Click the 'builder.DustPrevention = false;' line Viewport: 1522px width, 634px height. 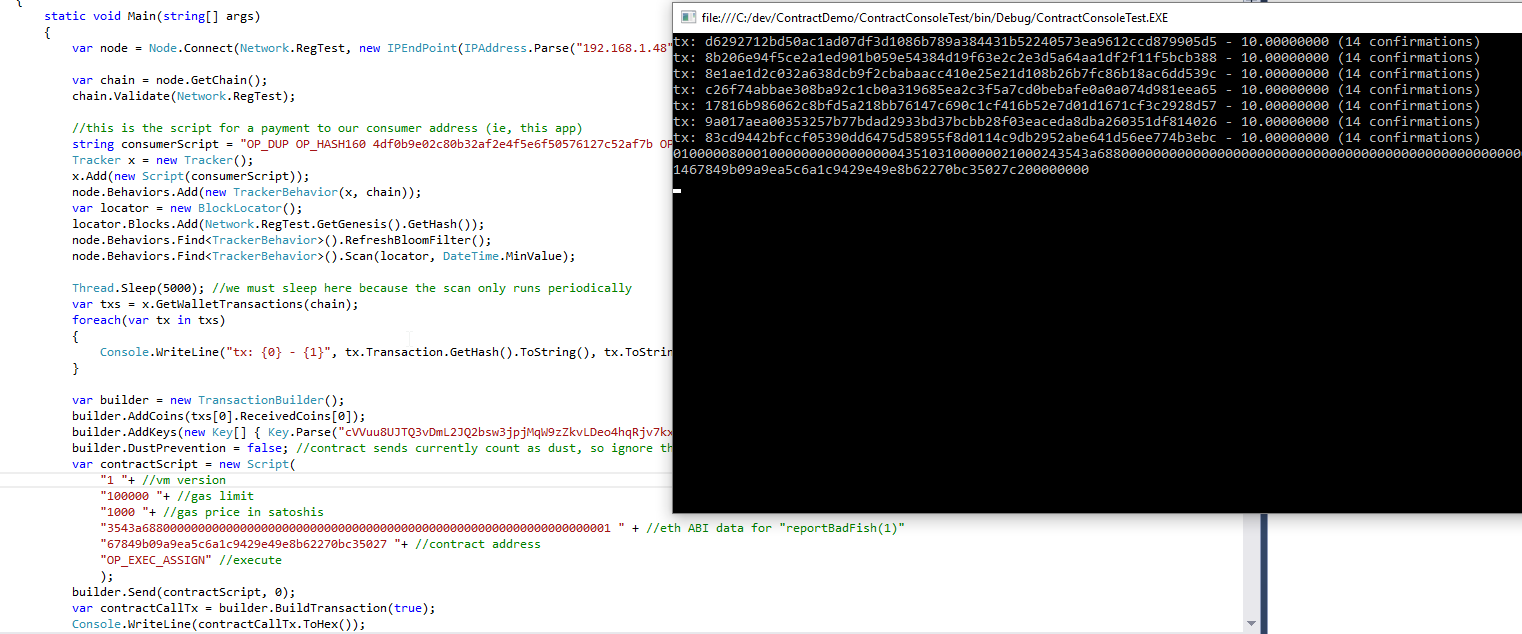(x=371, y=448)
